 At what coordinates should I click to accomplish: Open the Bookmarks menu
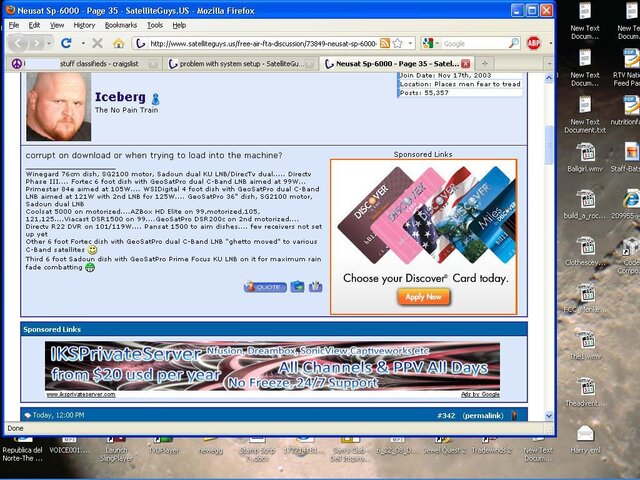[121, 25]
